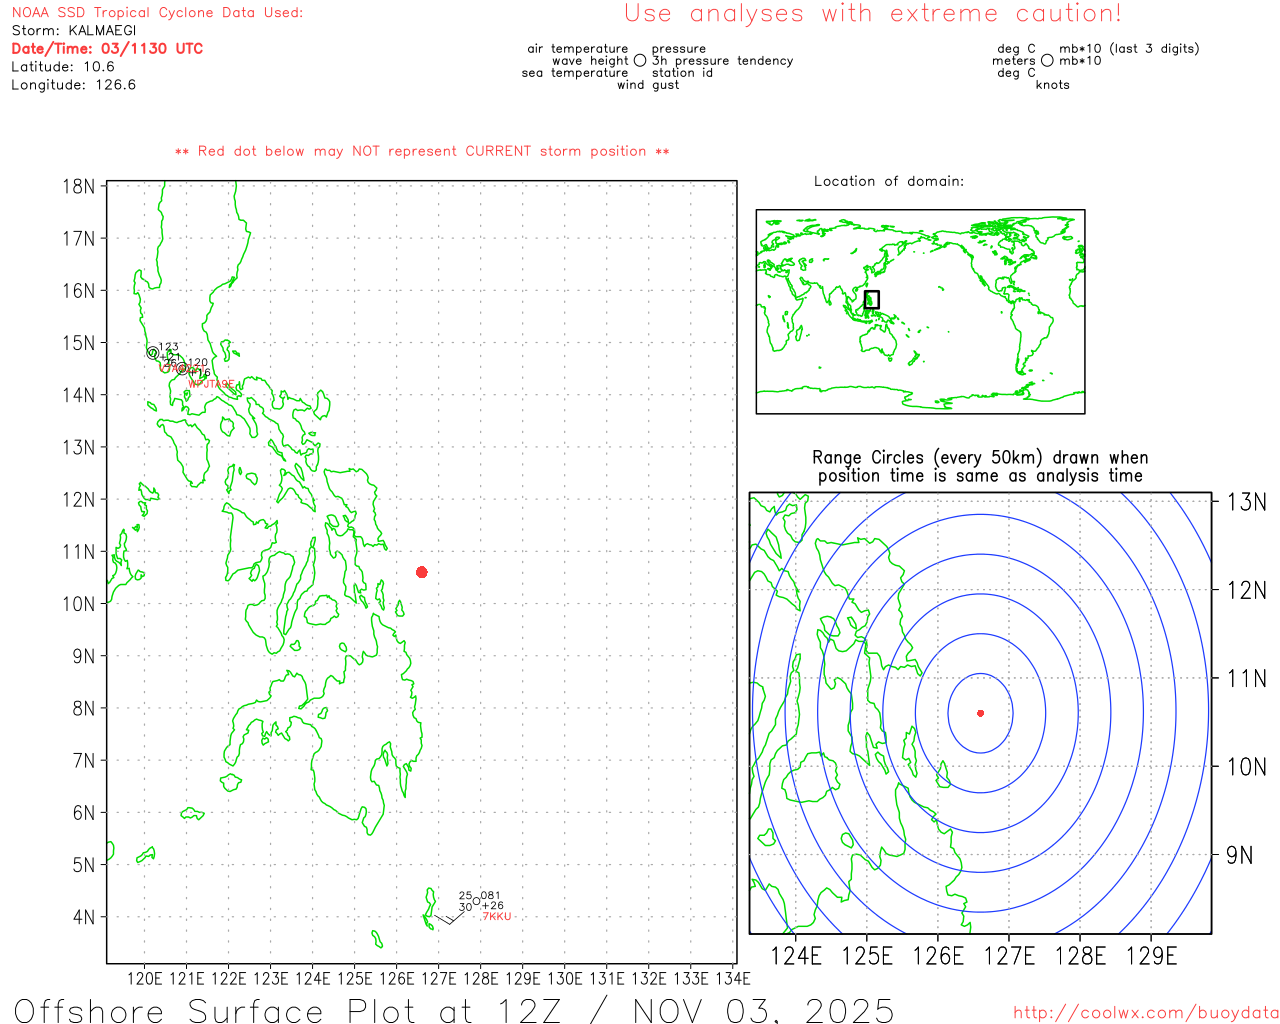Click the 'wind gust' legend label

[648, 85]
